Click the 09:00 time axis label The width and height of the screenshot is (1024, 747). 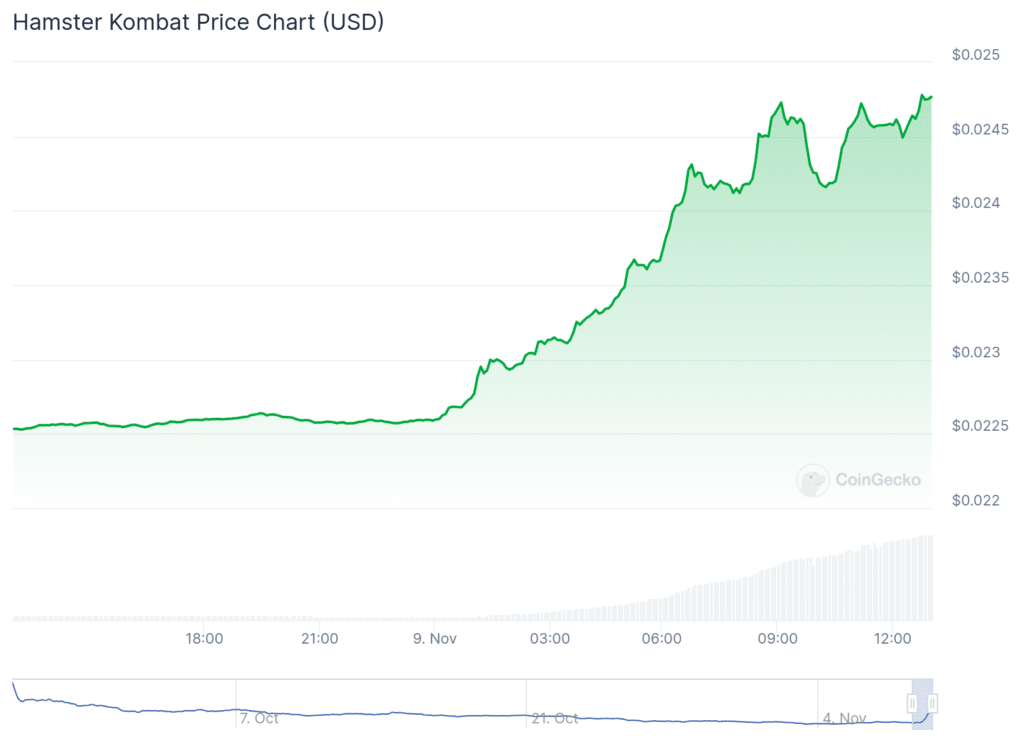tap(778, 638)
